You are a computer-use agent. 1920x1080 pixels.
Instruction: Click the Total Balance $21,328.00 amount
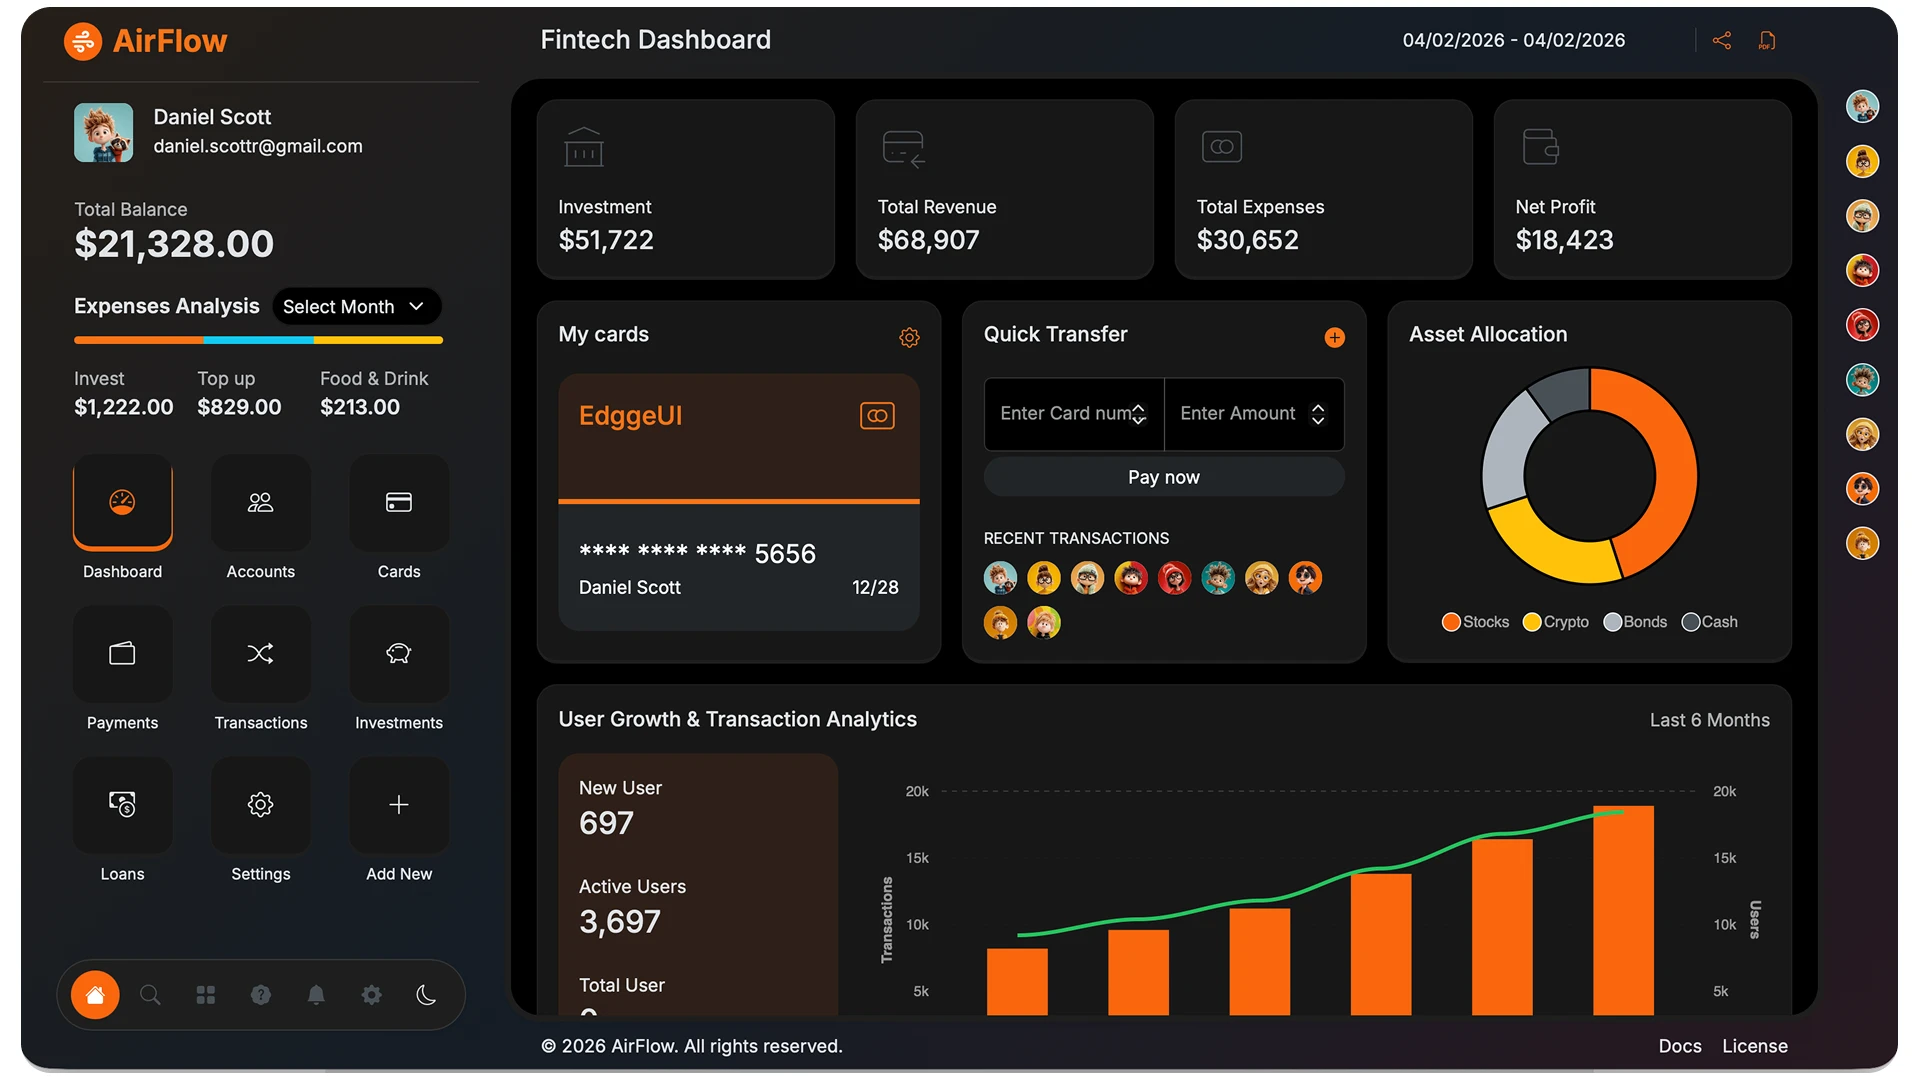pos(174,244)
